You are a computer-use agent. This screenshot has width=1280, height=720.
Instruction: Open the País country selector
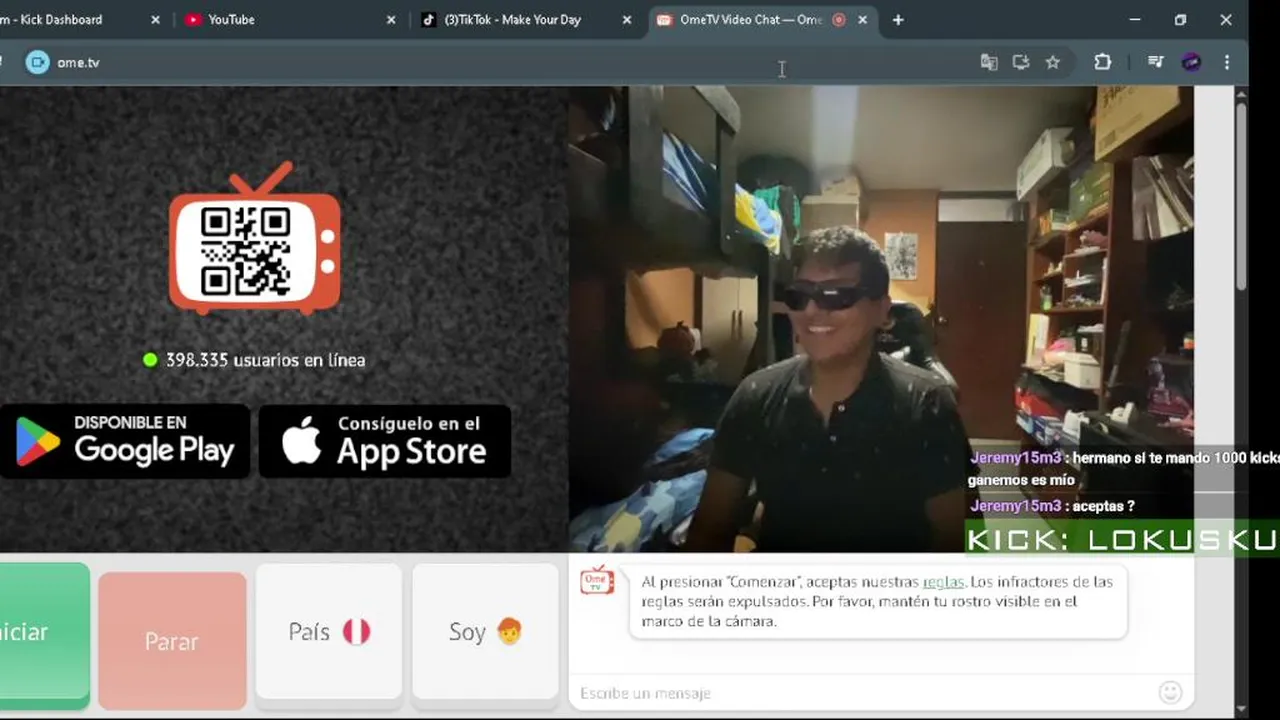tap(329, 632)
